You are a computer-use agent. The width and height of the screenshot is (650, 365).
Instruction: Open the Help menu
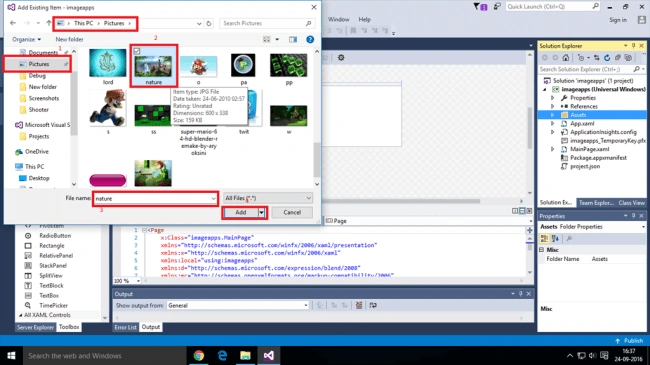[x=364, y=19]
